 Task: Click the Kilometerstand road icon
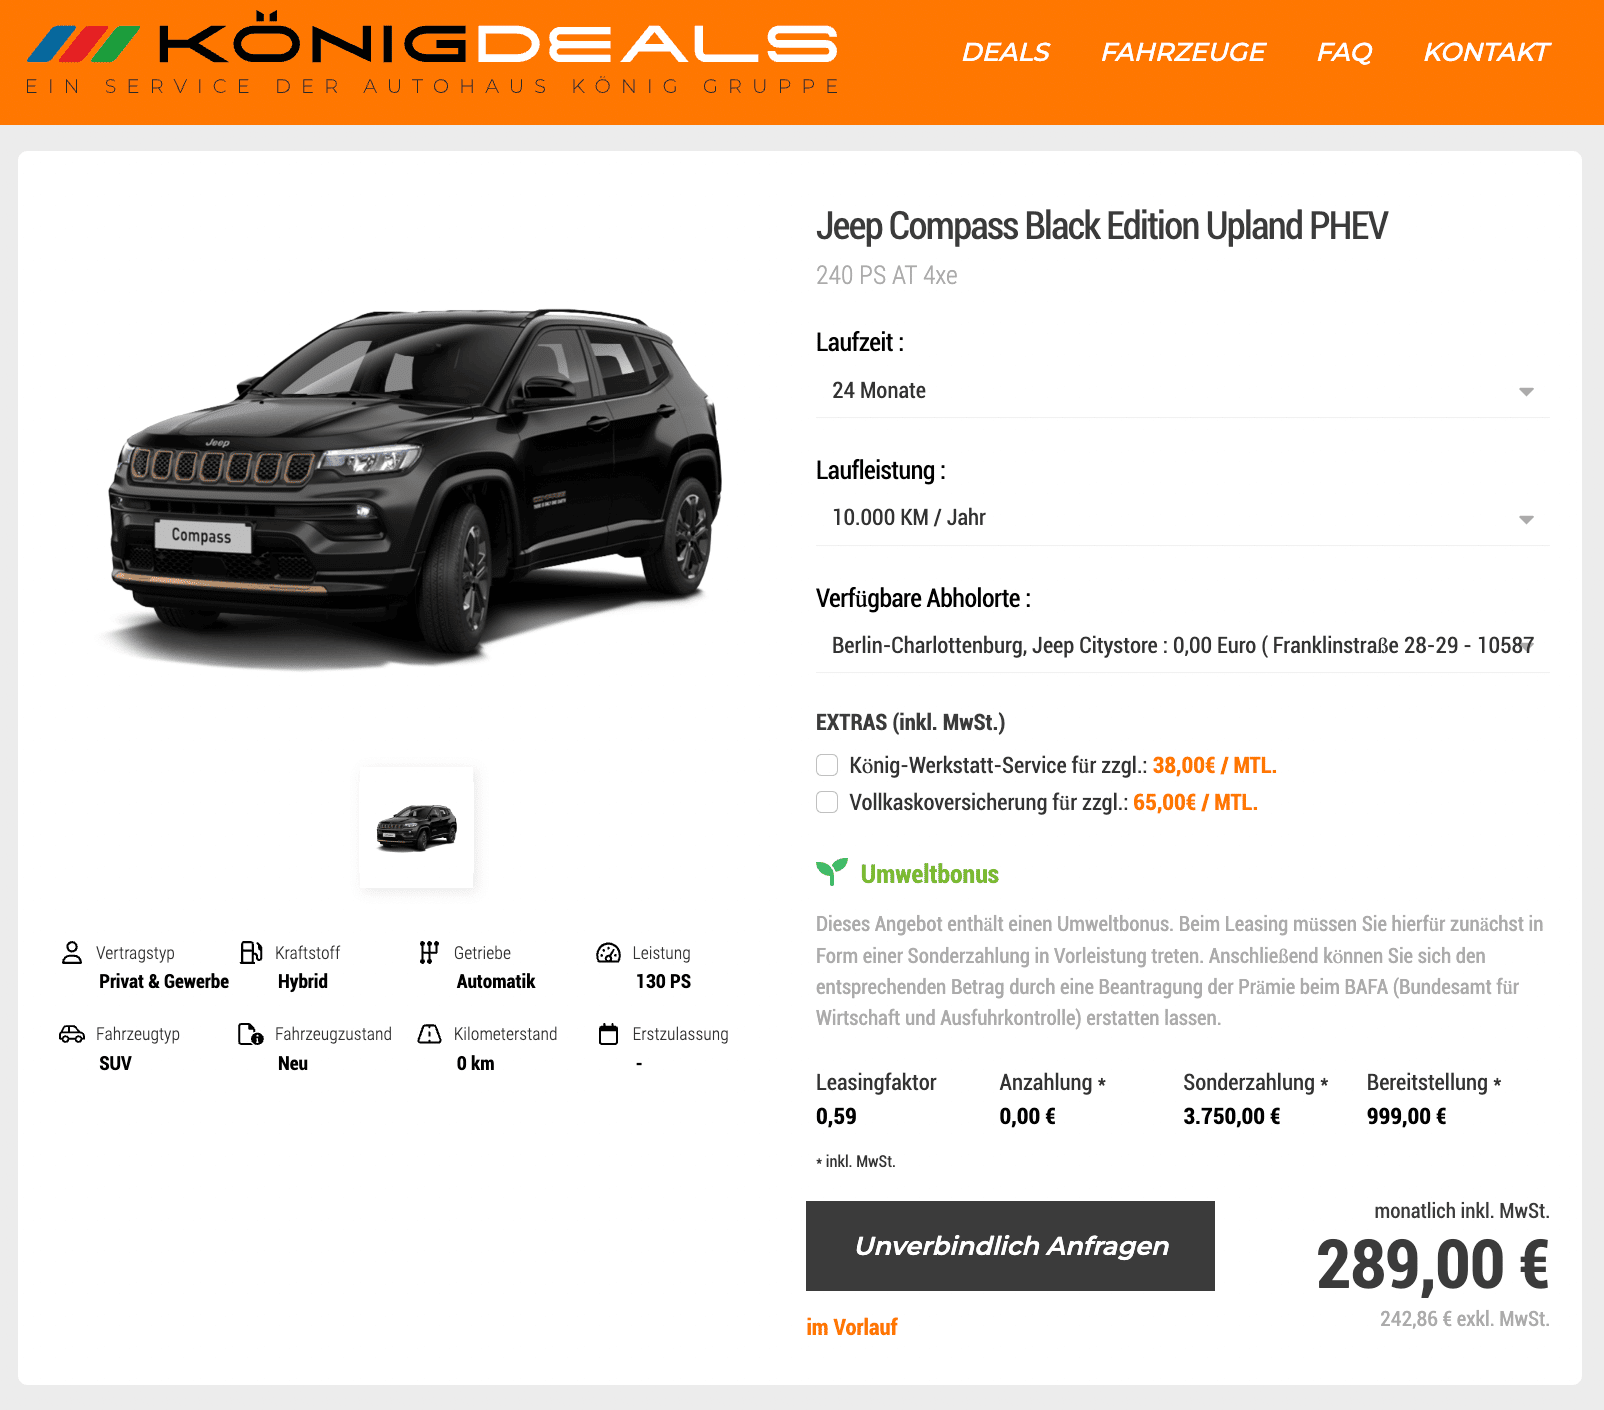pyautogui.click(x=429, y=1034)
